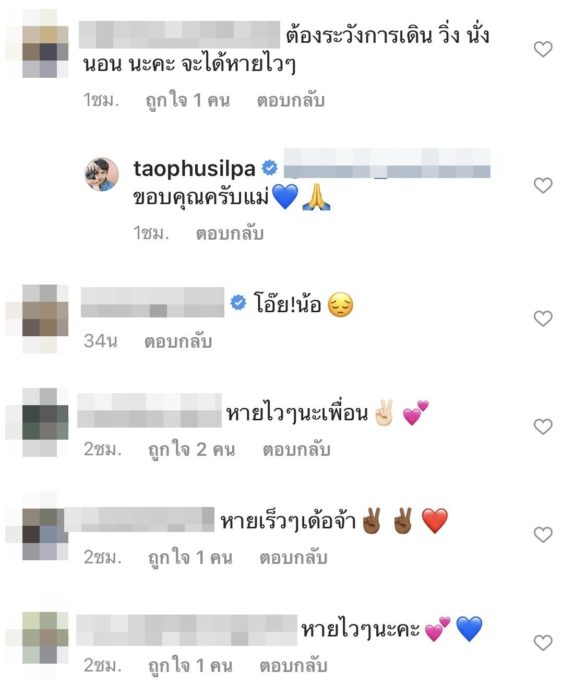This screenshot has height=696, width=587.
Task: Reply to the โอ๊ย!น้อ comment
Action: pyautogui.click(x=178, y=341)
